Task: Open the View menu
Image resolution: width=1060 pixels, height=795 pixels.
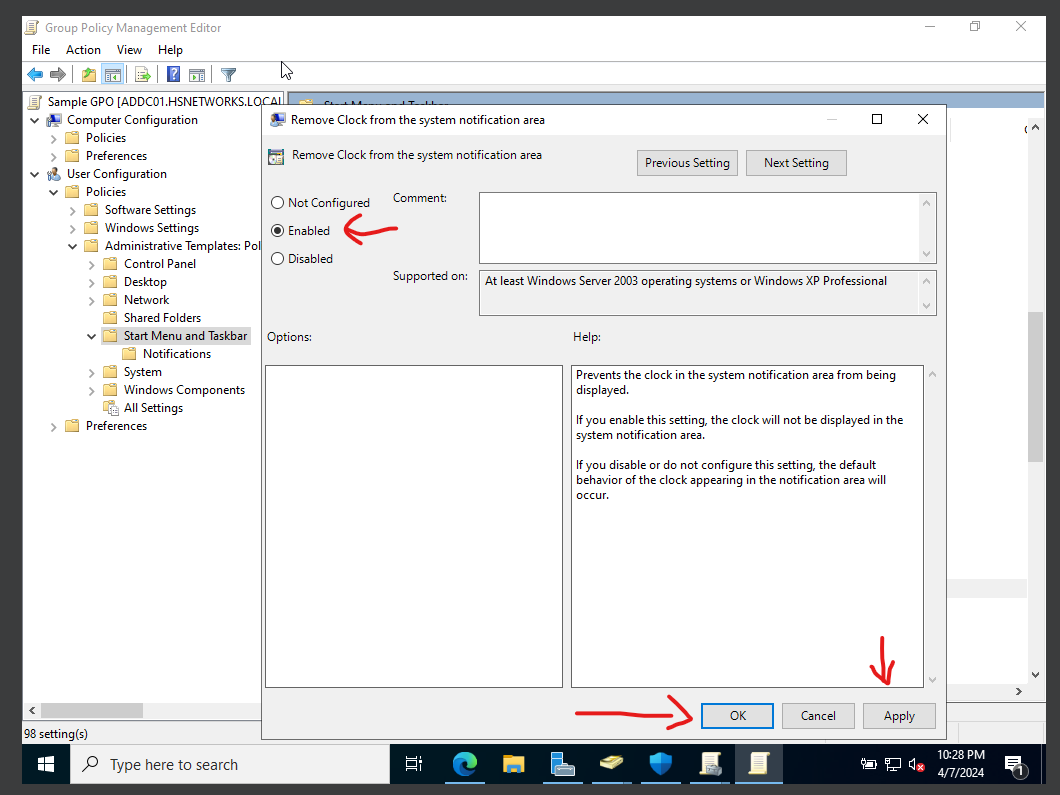Action: [129, 49]
